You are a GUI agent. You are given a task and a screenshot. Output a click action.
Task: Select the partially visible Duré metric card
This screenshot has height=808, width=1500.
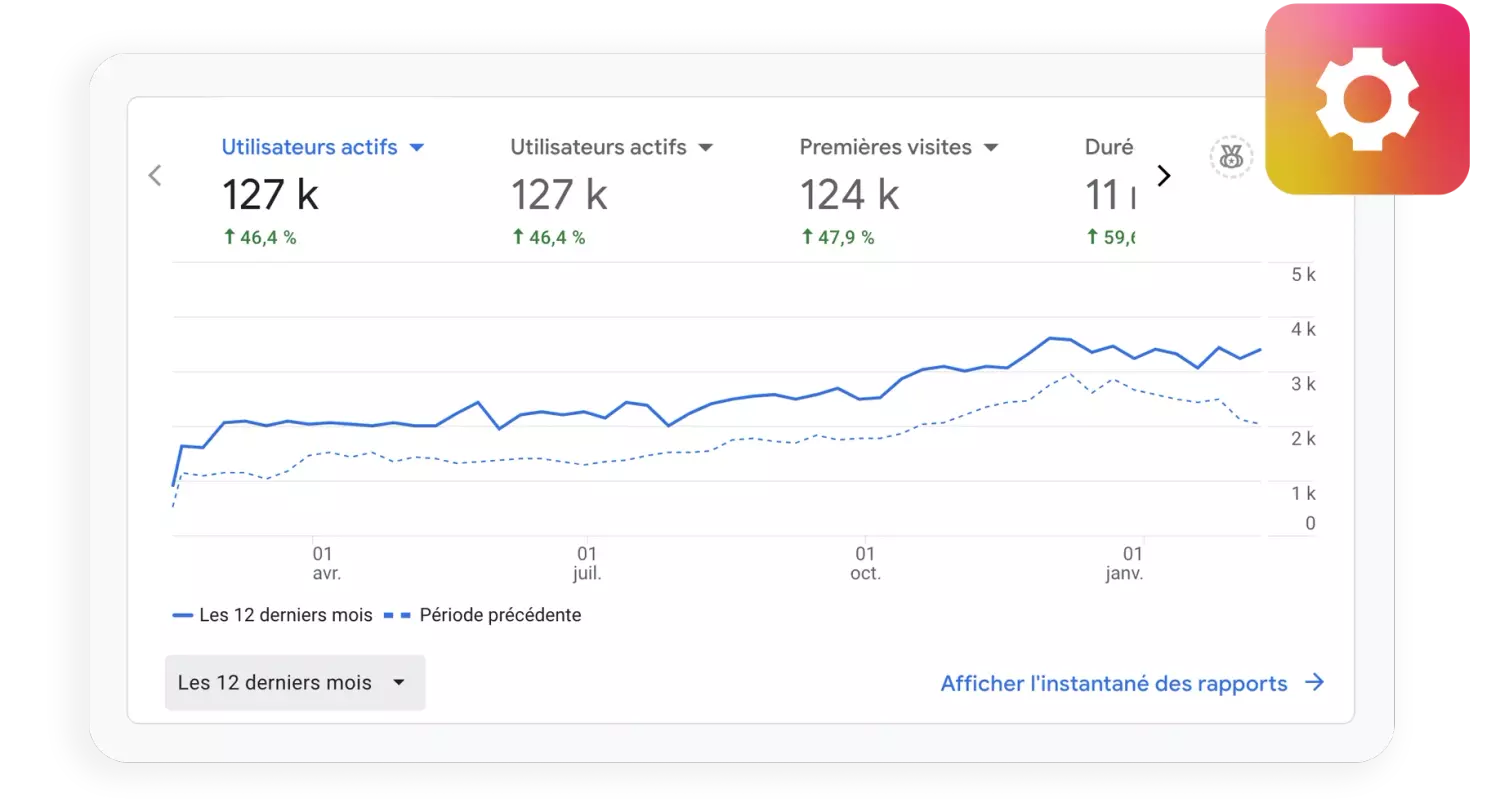tap(1110, 192)
